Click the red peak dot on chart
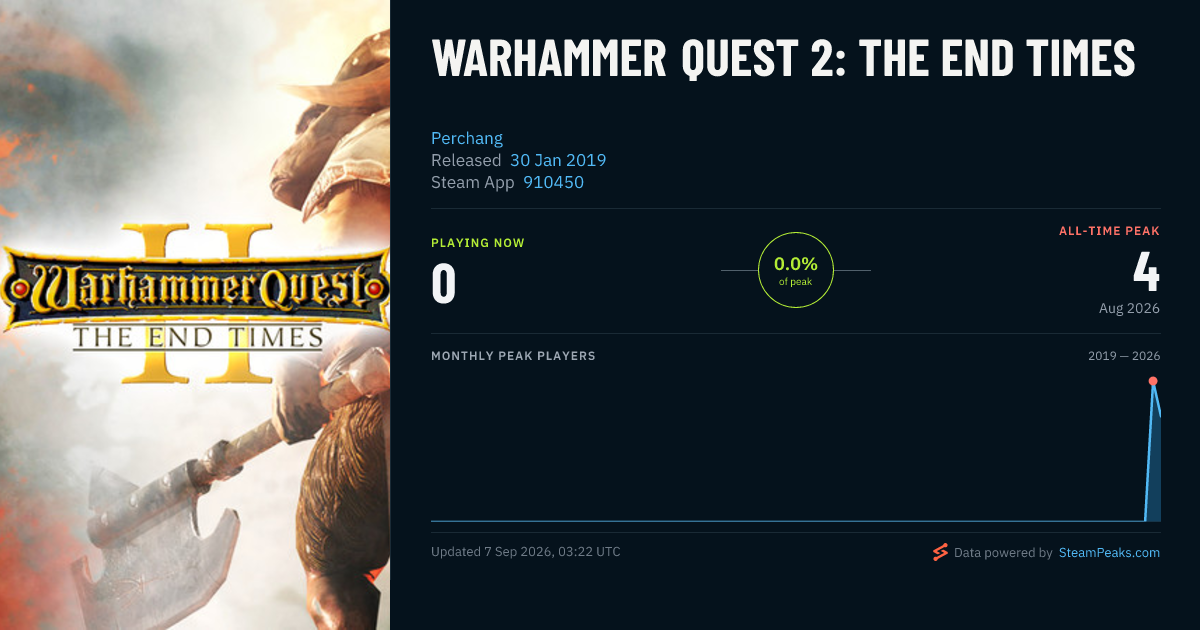Screen dimensions: 1200x630 click(x=1153, y=381)
